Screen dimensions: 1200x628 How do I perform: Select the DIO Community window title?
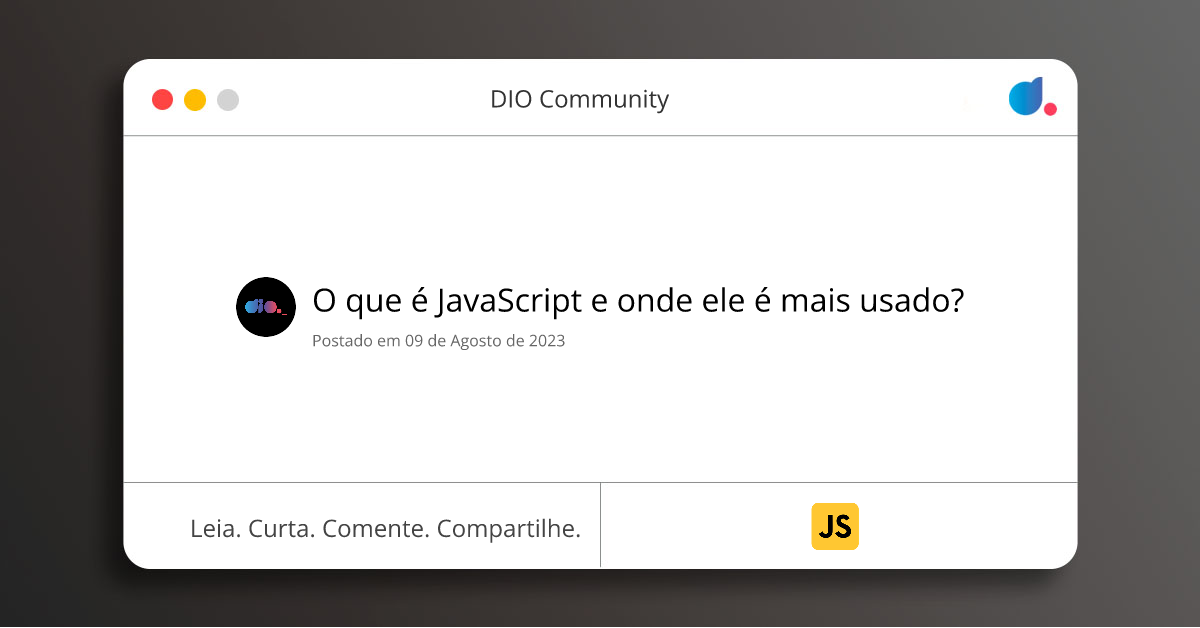pyautogui.click(x=579, y=99)
